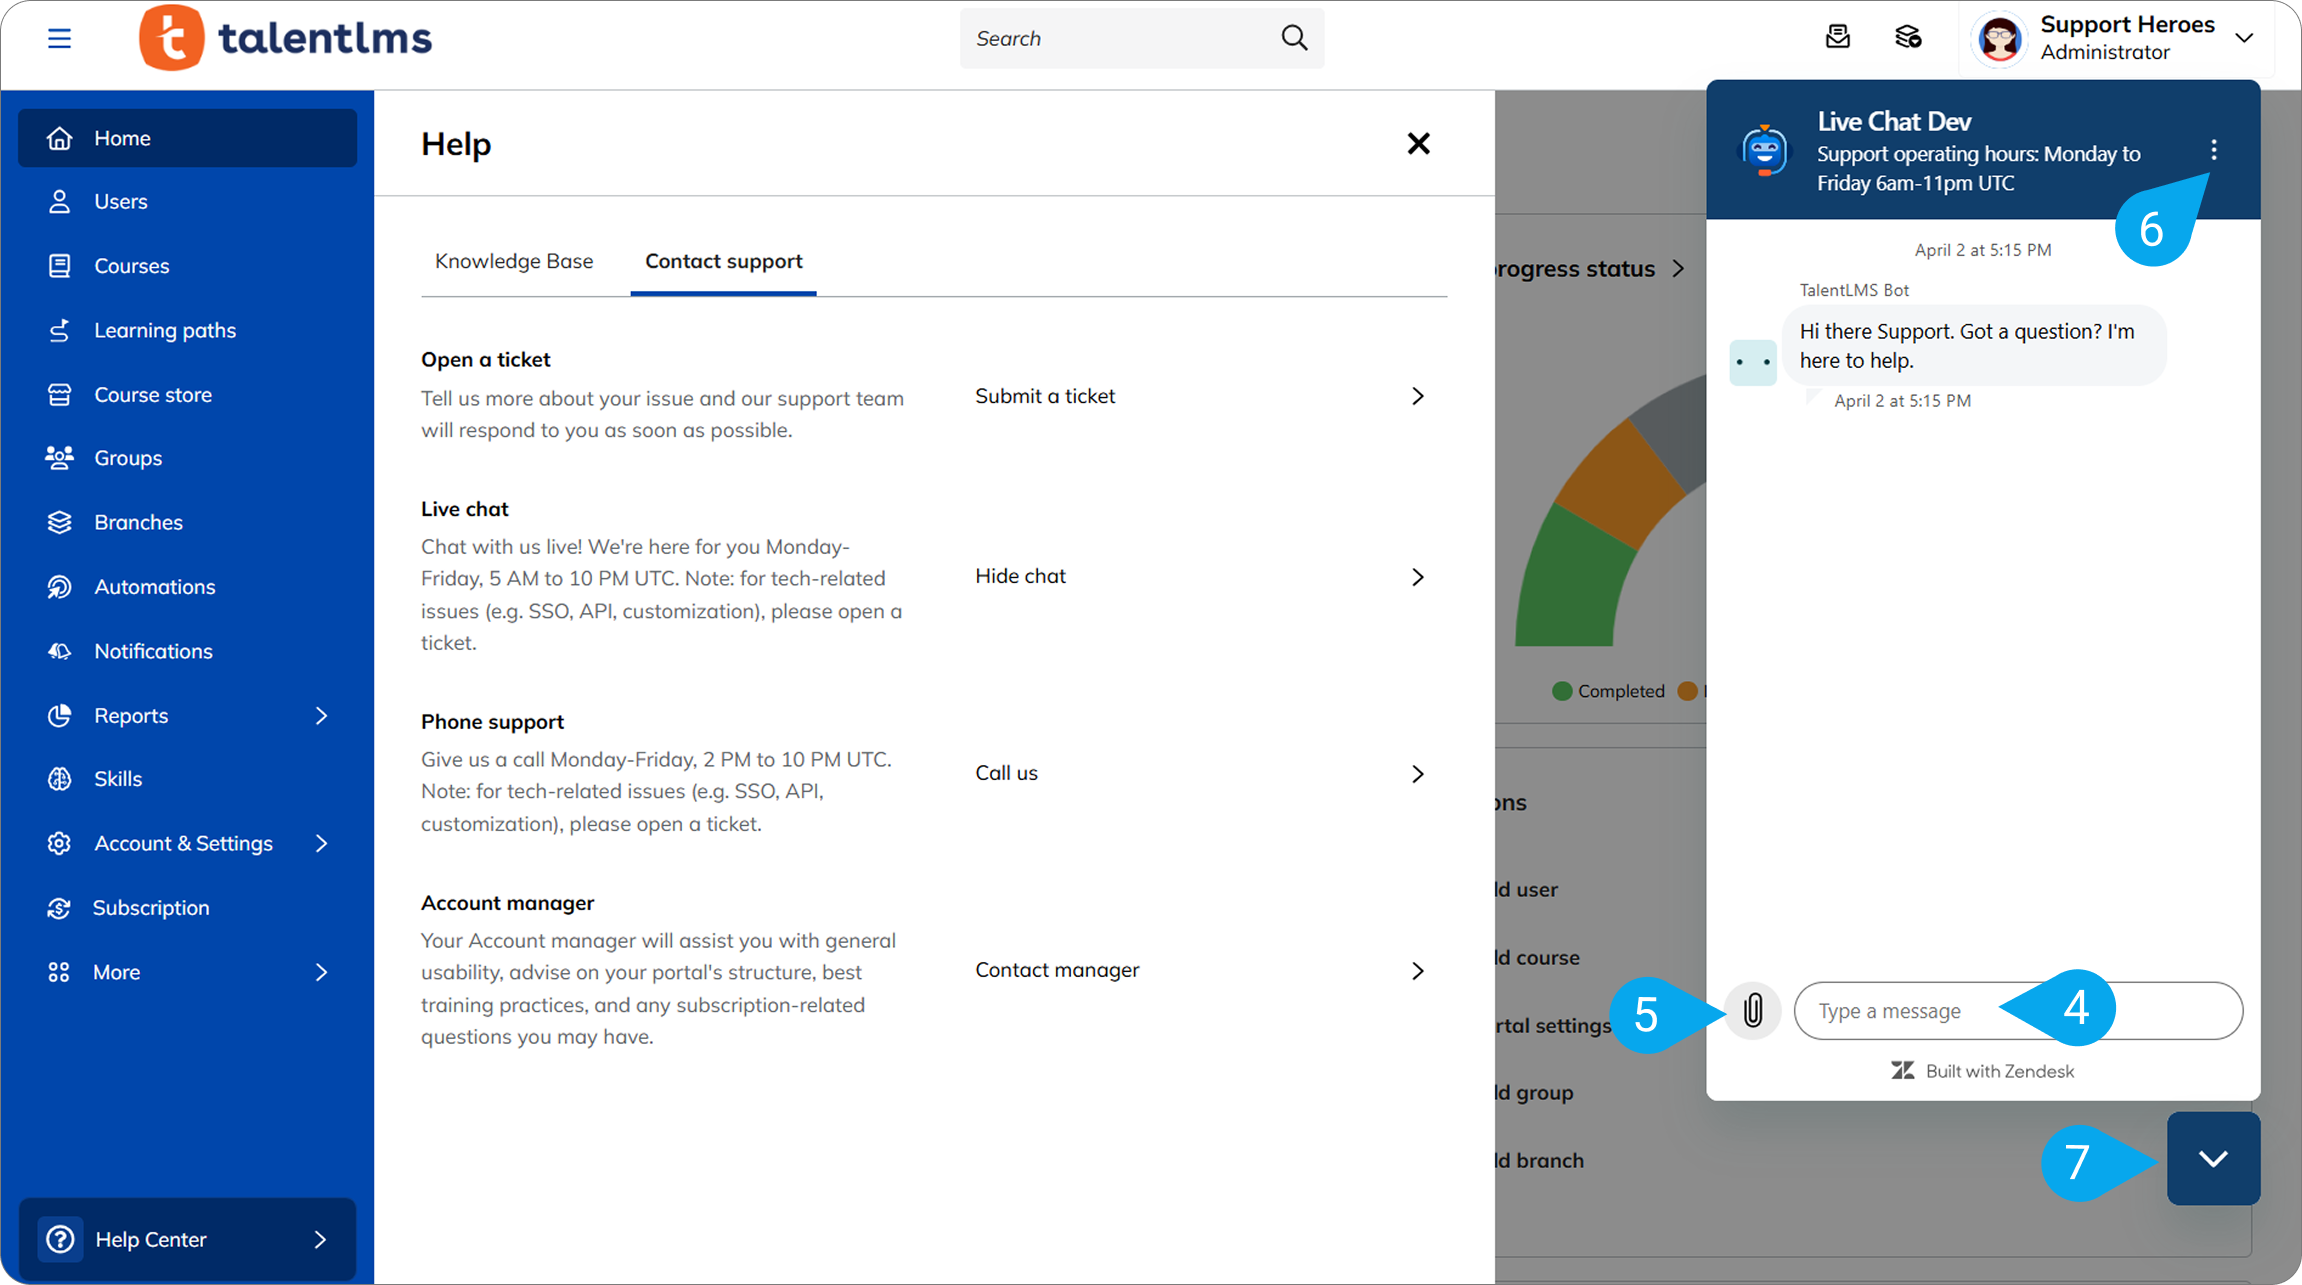
Task: Open the messages inbox icon in header
Action: point(1837,38)
